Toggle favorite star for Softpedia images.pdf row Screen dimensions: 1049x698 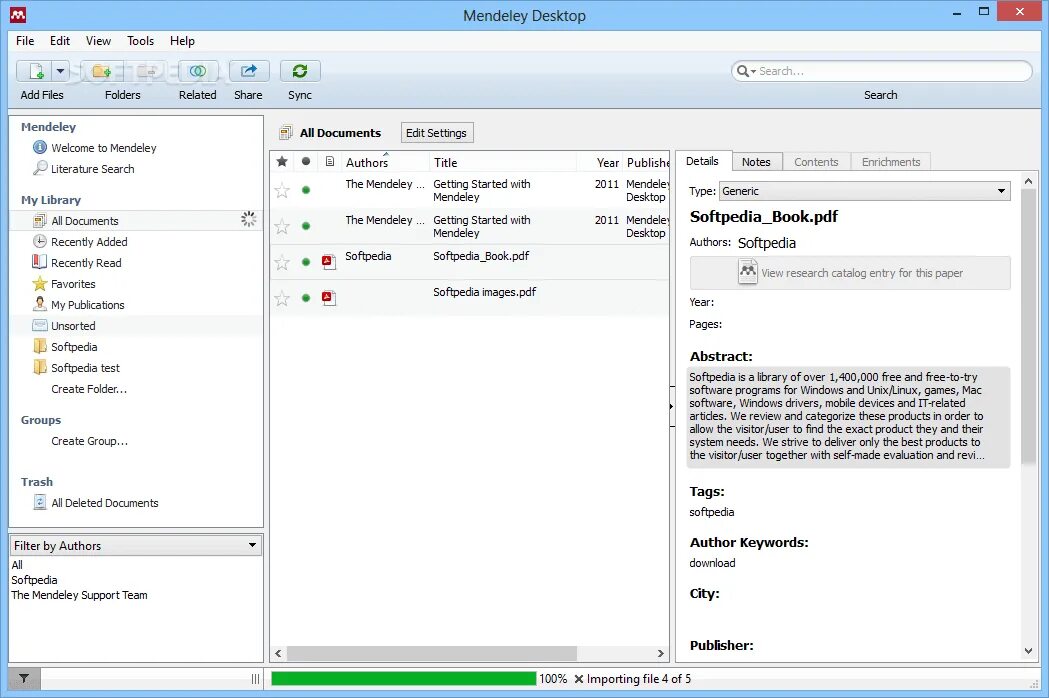282,298
